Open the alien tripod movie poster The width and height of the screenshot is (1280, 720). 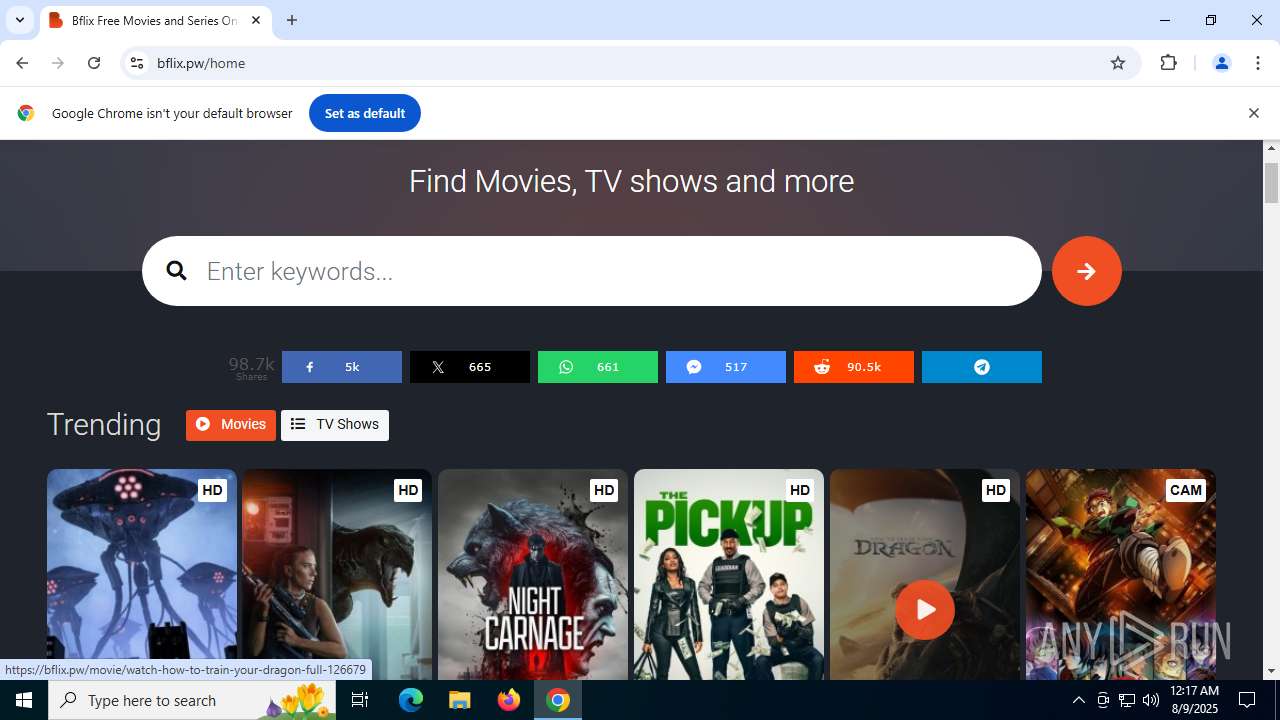[142, 574]
